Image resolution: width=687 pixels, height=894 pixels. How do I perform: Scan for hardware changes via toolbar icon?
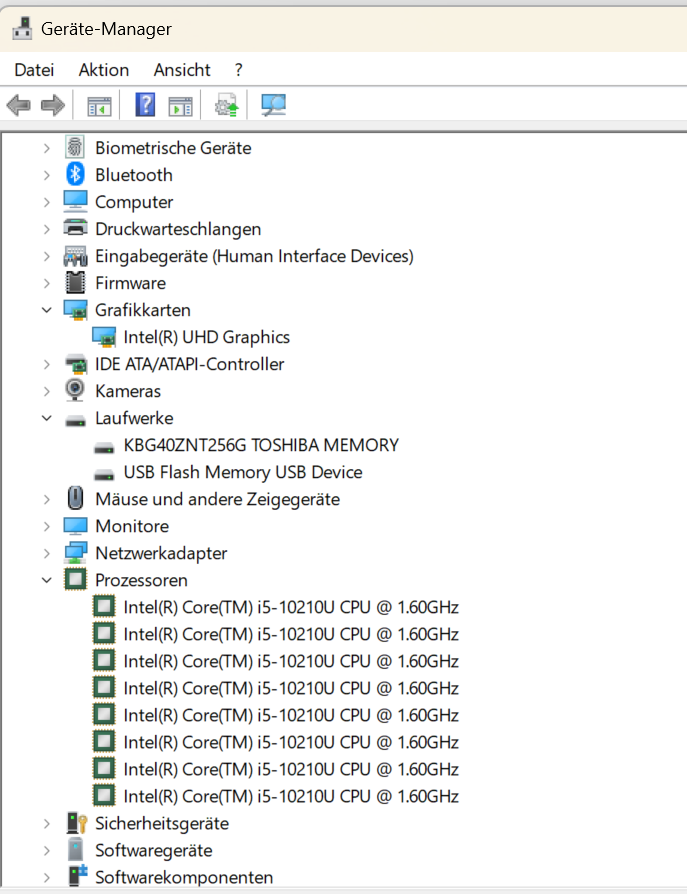pyautogui.click(x=273, y=105)
